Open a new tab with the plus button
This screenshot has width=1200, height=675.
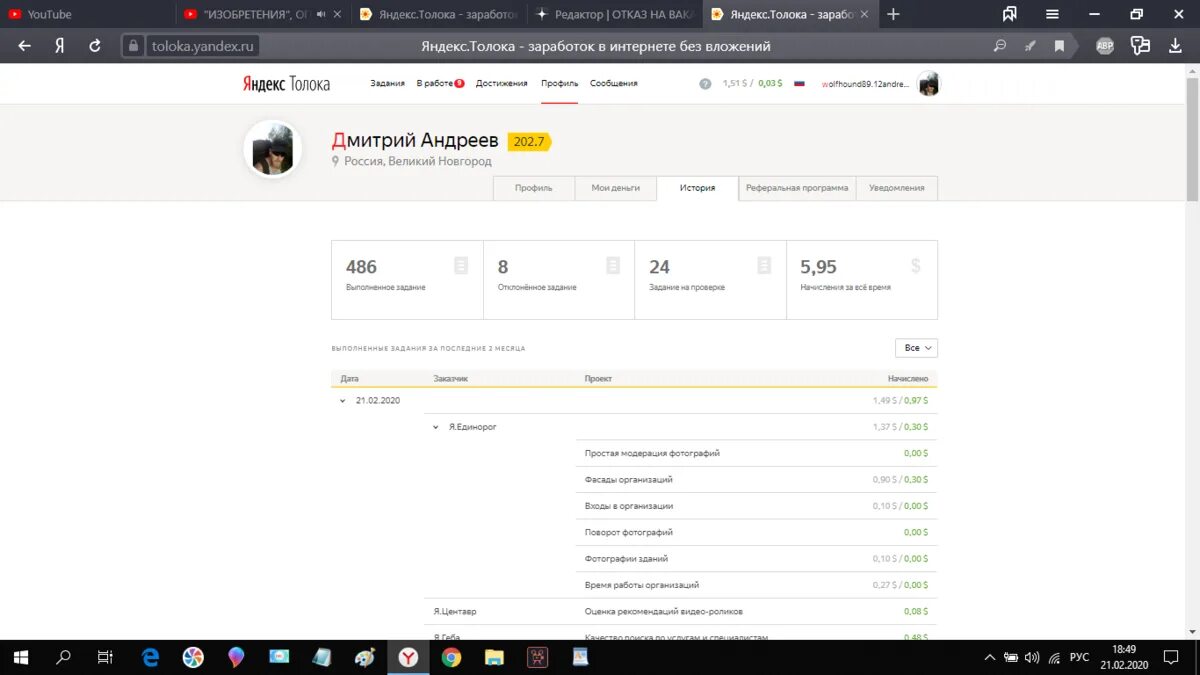893,14
